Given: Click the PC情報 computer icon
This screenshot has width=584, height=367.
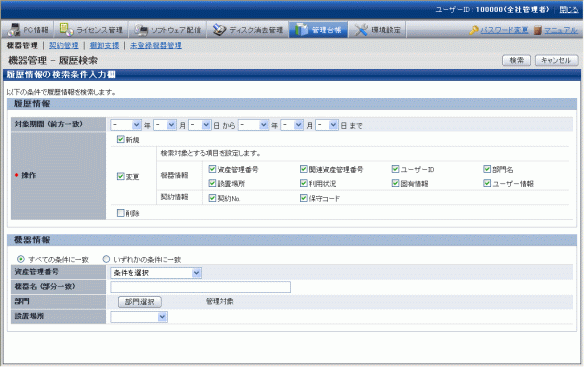Looking at the screenshot, I should [14, 30].
